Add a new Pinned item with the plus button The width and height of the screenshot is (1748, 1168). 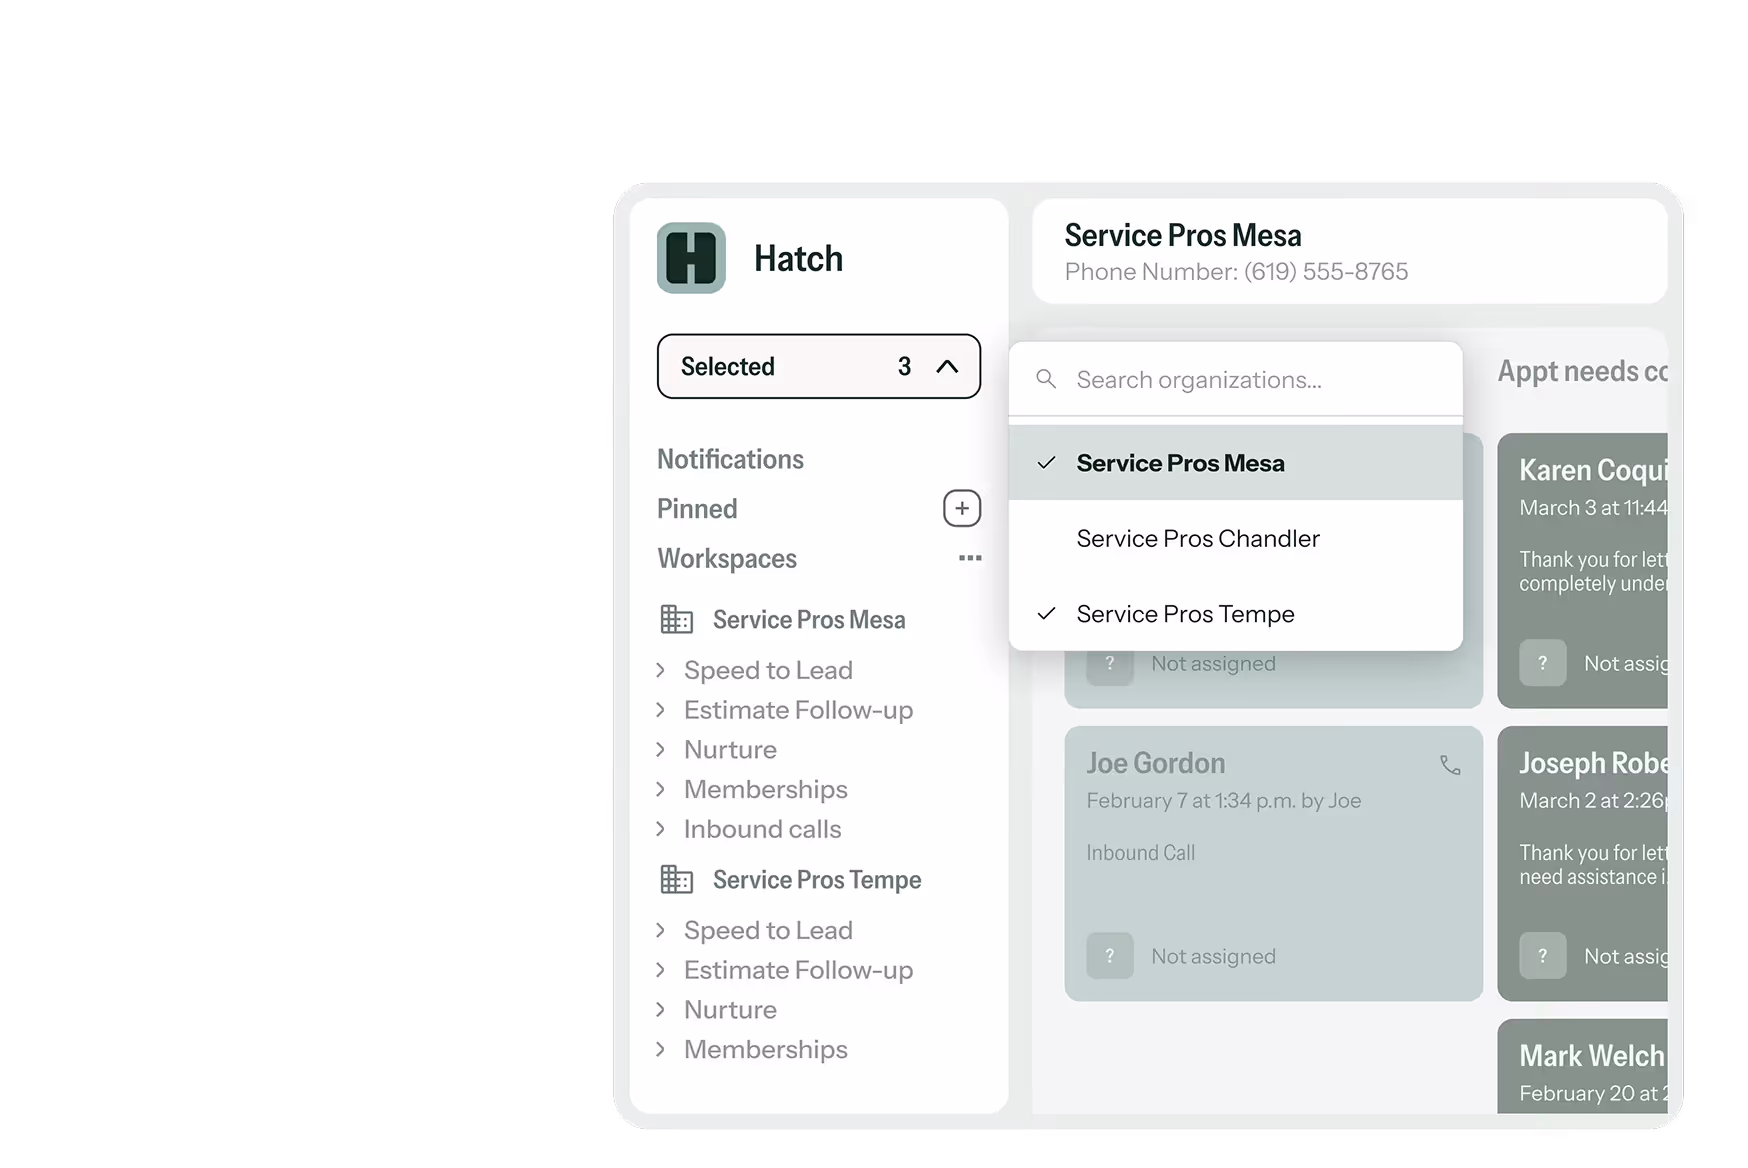961,508
